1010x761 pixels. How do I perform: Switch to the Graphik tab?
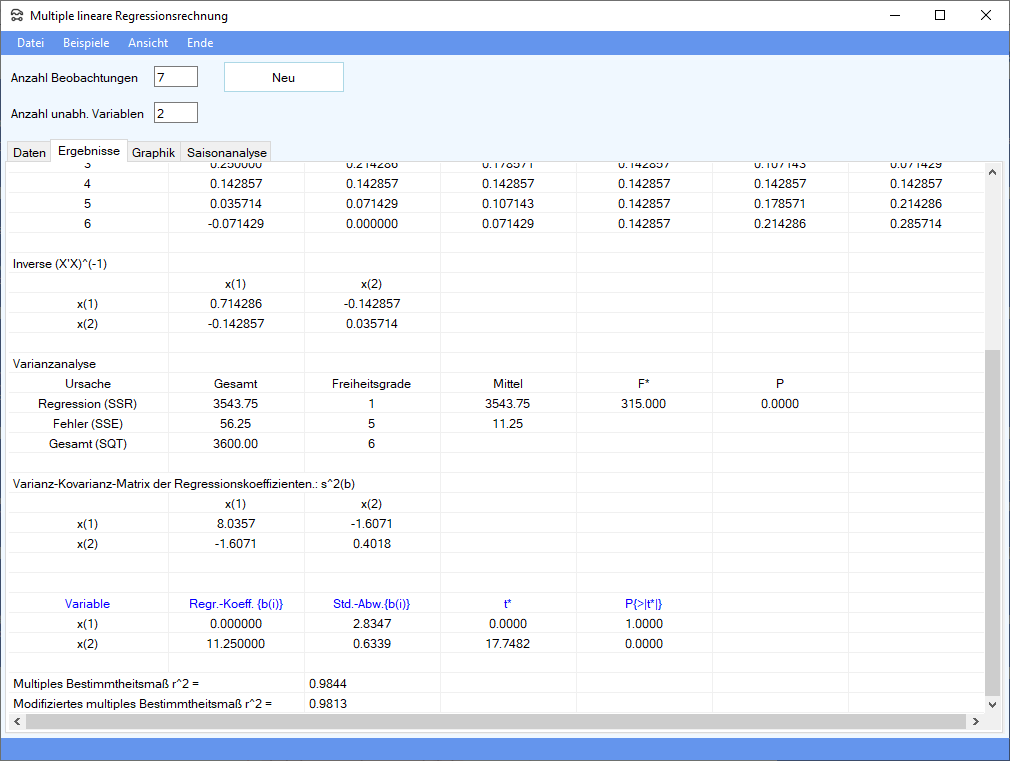(154, 153)
